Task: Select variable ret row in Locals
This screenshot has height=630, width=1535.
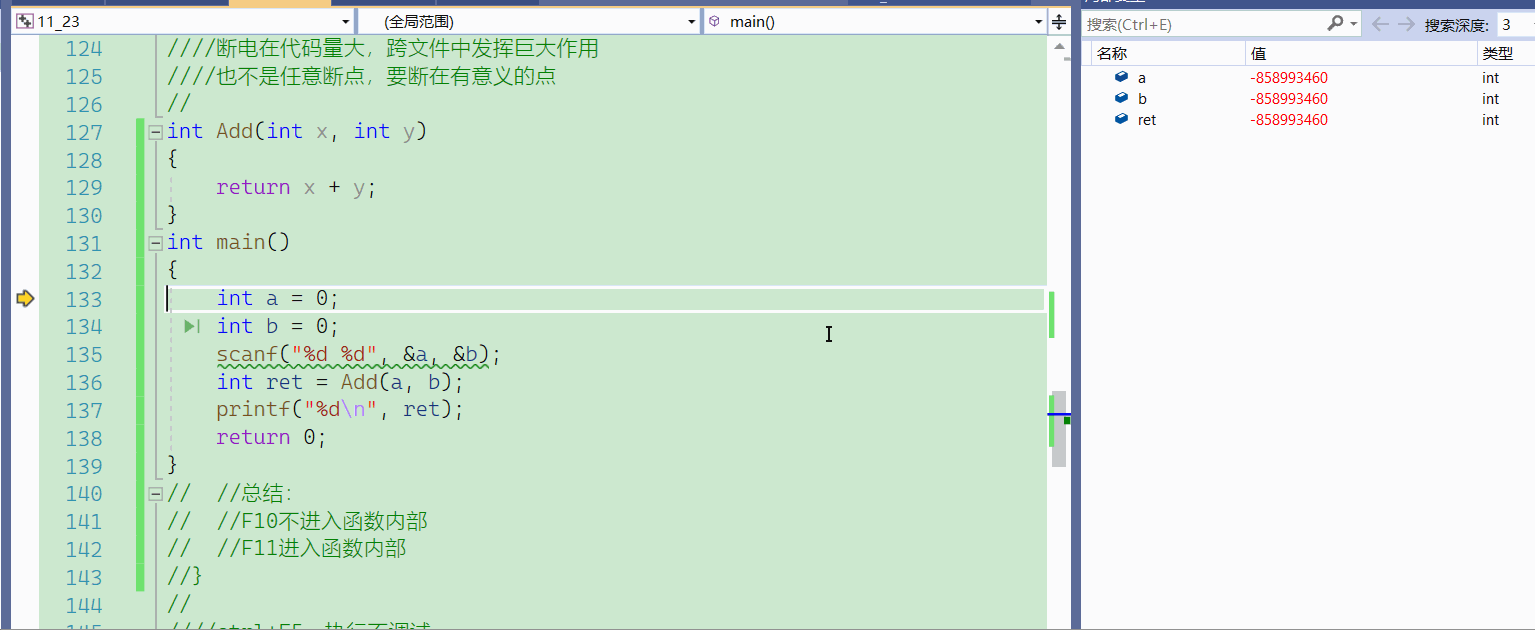Action: pyautogui.click(x=1308, y=119)
